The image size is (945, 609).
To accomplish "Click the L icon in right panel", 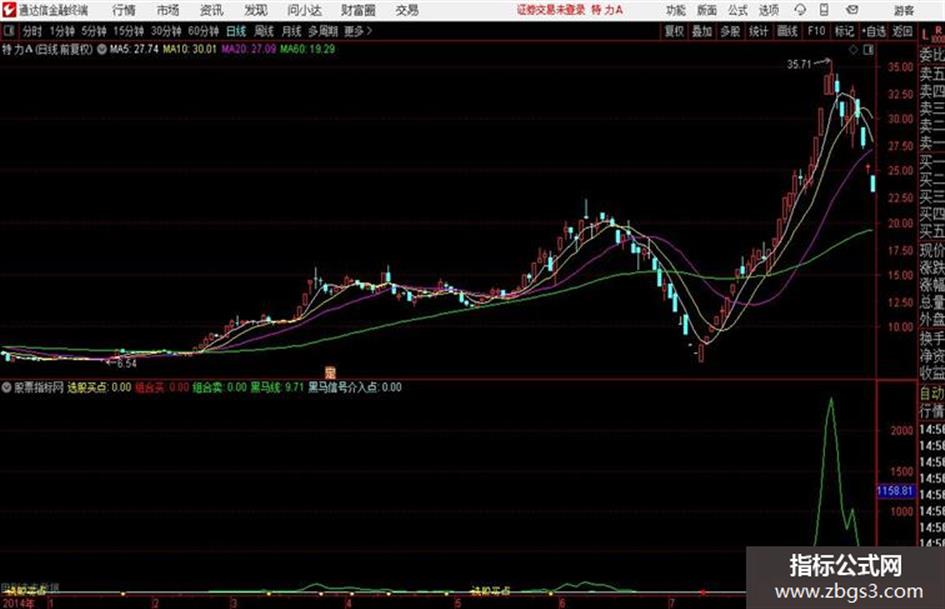I will (x=925, y=36).
